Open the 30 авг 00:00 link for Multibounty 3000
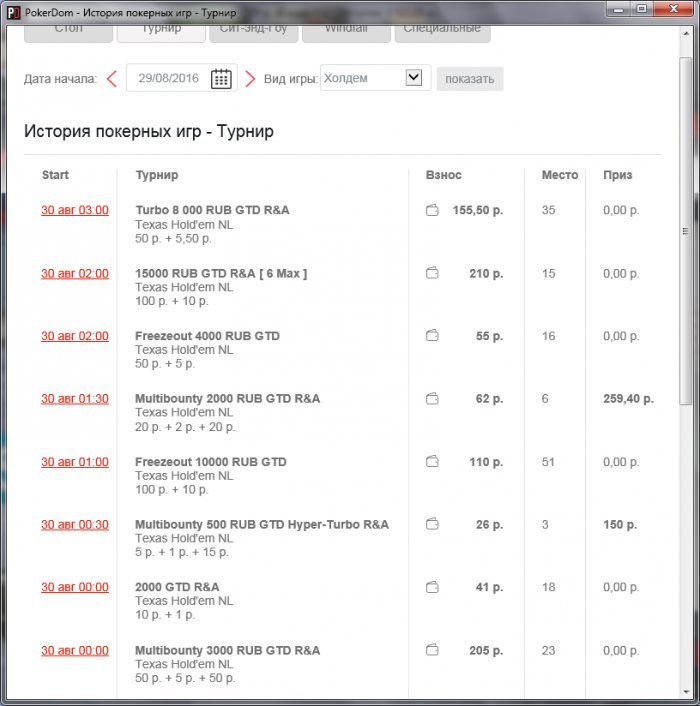700x706 pixels. [75, 651]
